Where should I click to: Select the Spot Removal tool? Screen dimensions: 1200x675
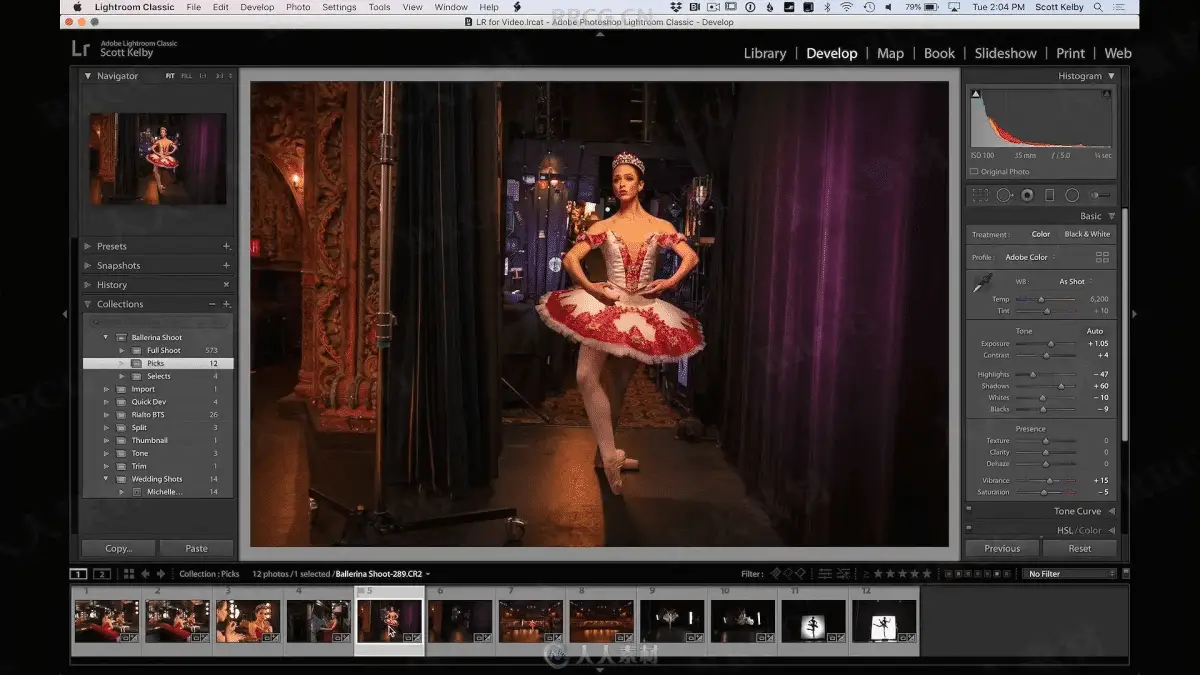[1004, 195]
